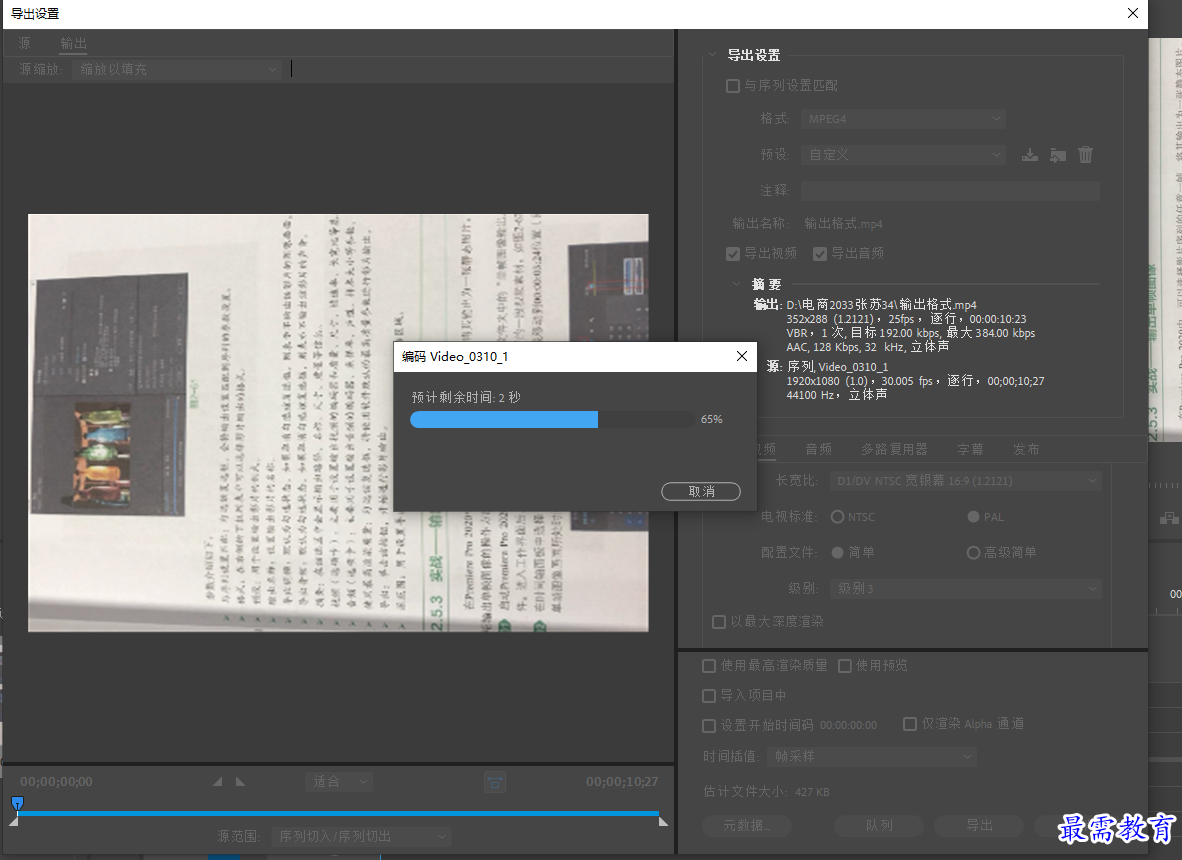Viewport: 1182px width, 860px height.
Task: Click the import preset icon
Action: coord(1058,155)
